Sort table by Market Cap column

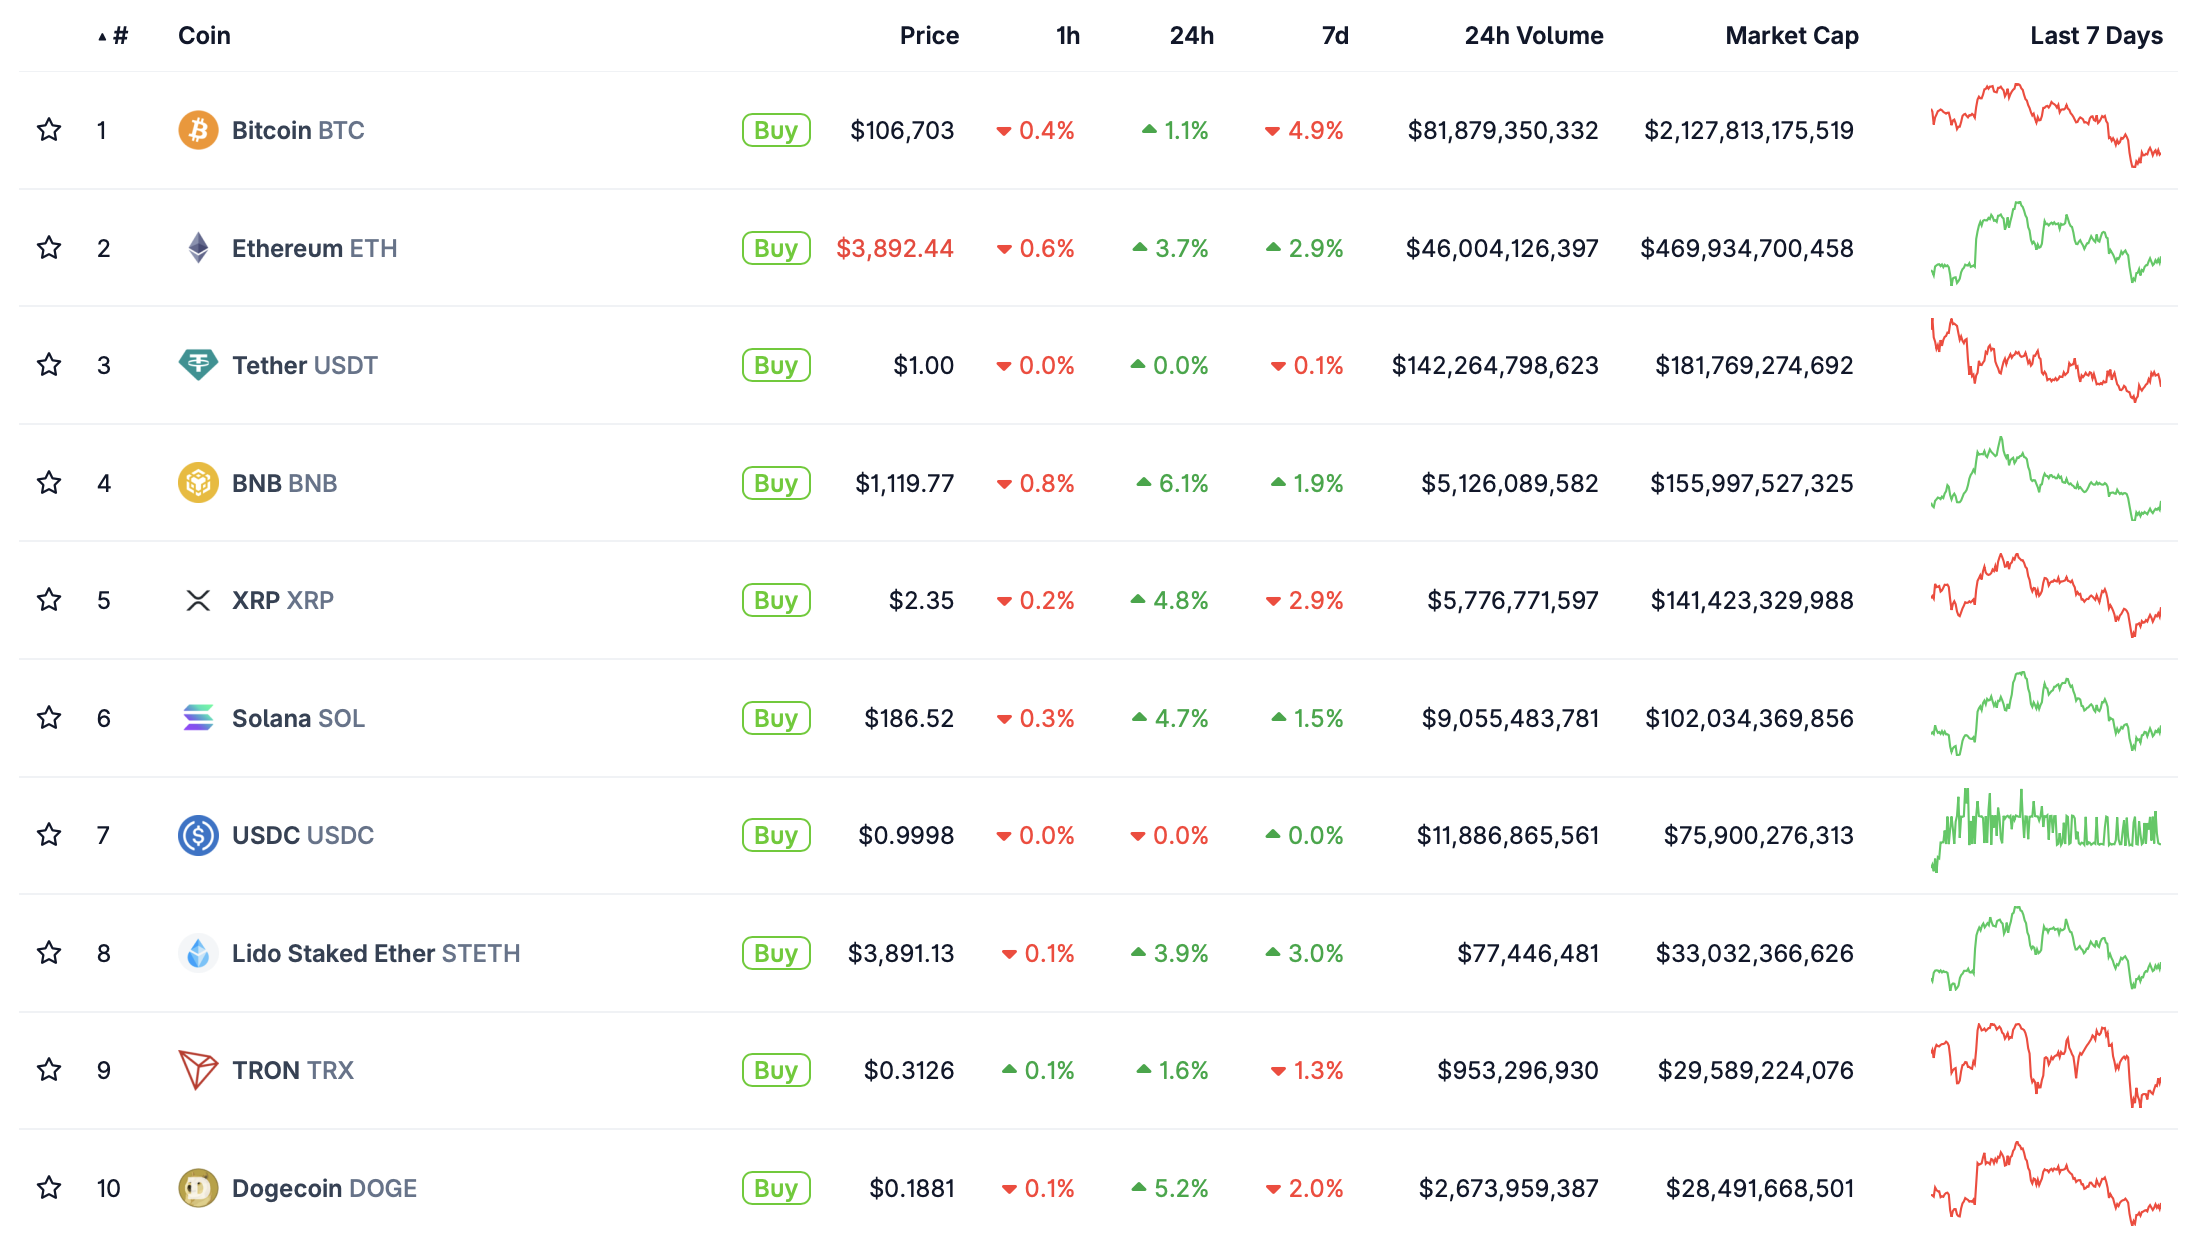(1791, 36)
